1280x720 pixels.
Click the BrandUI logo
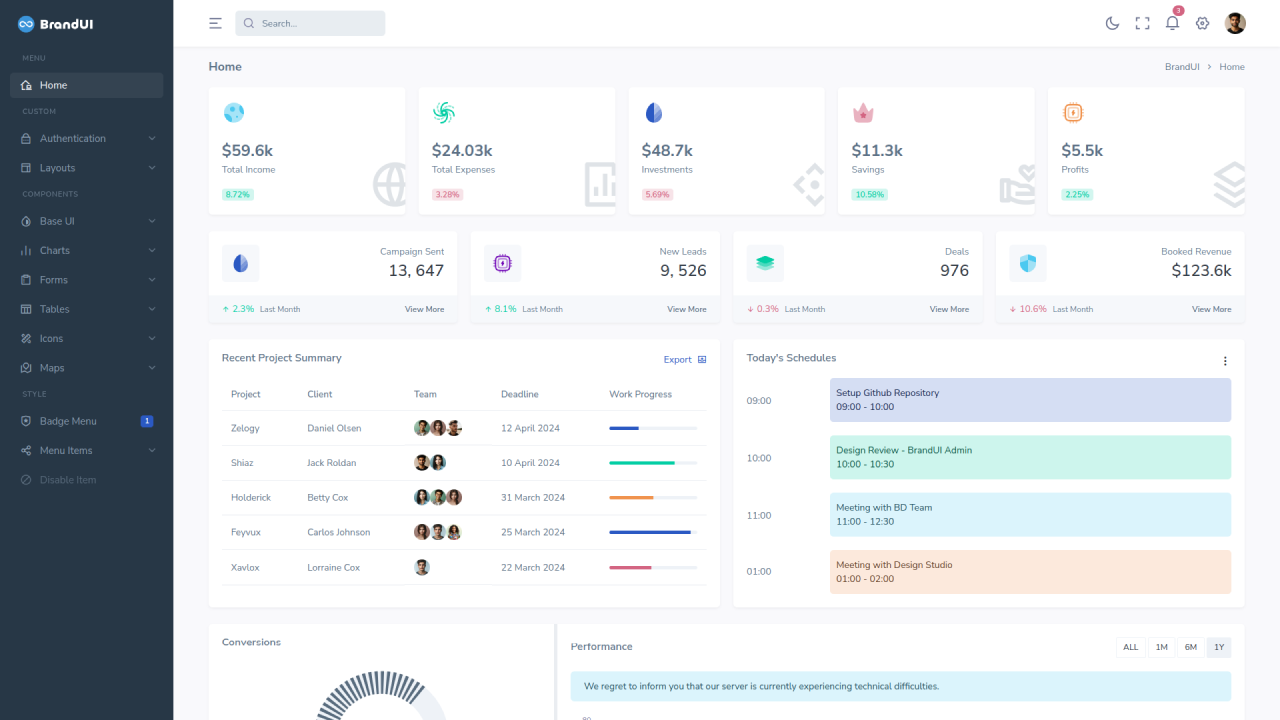point(56,24)
